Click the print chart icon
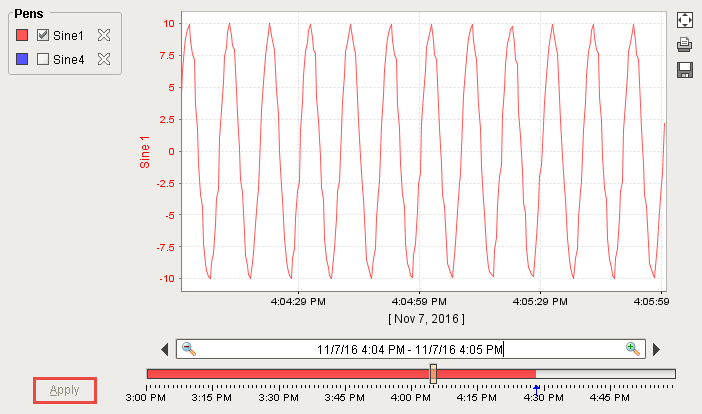702x414 pixels. tap(685, 44)
